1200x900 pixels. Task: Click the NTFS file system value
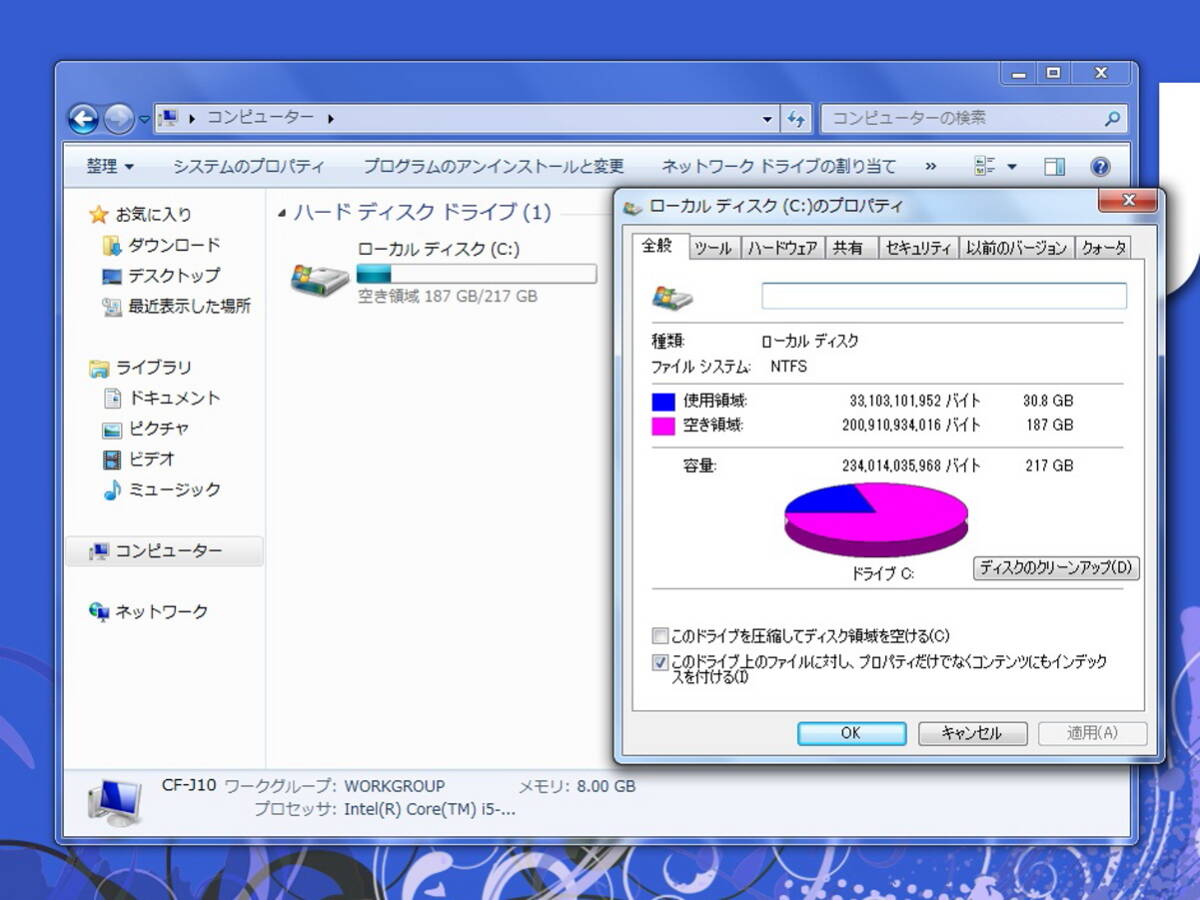(x=788, y=366)
